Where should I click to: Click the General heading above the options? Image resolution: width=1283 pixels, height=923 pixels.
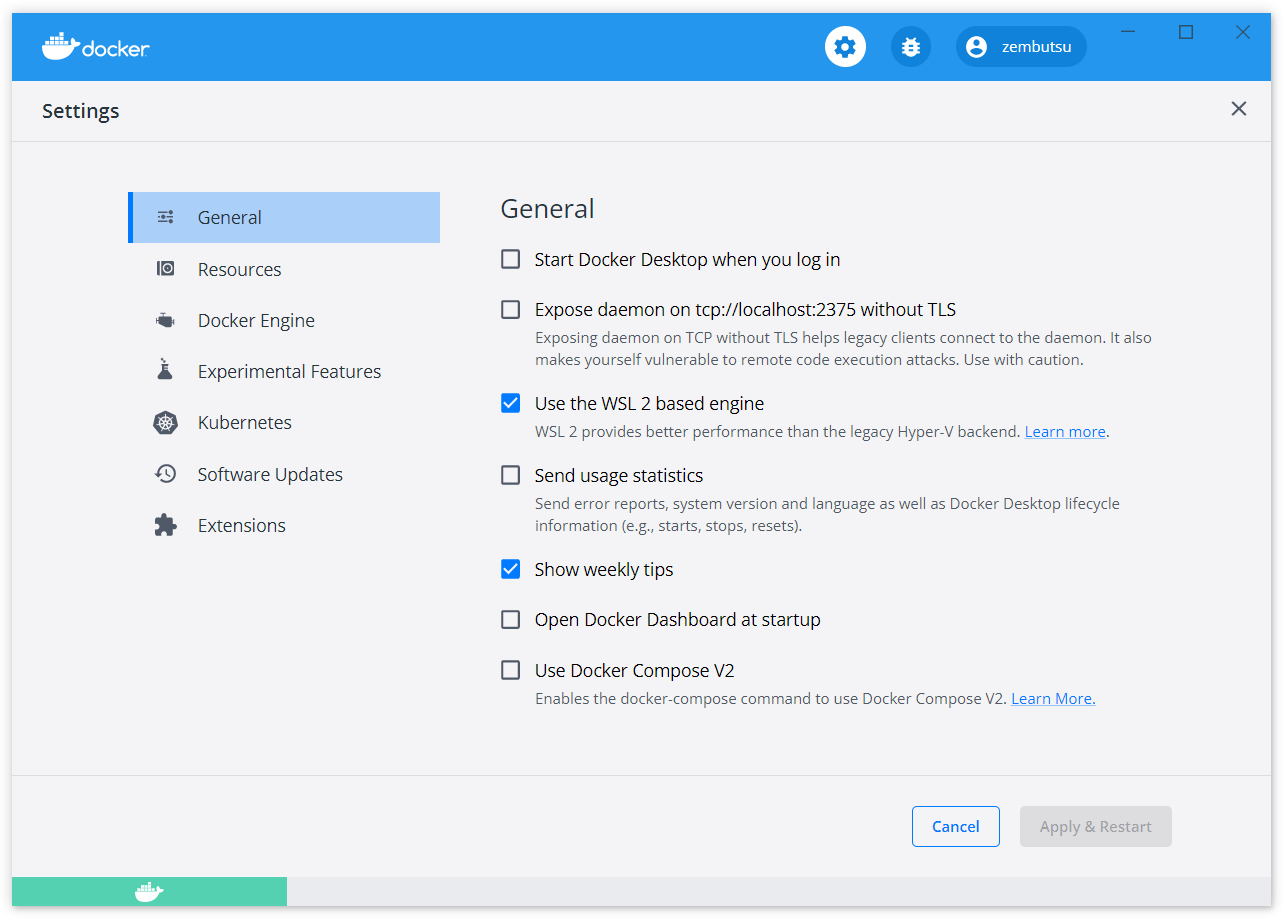[x=547, y=208]
